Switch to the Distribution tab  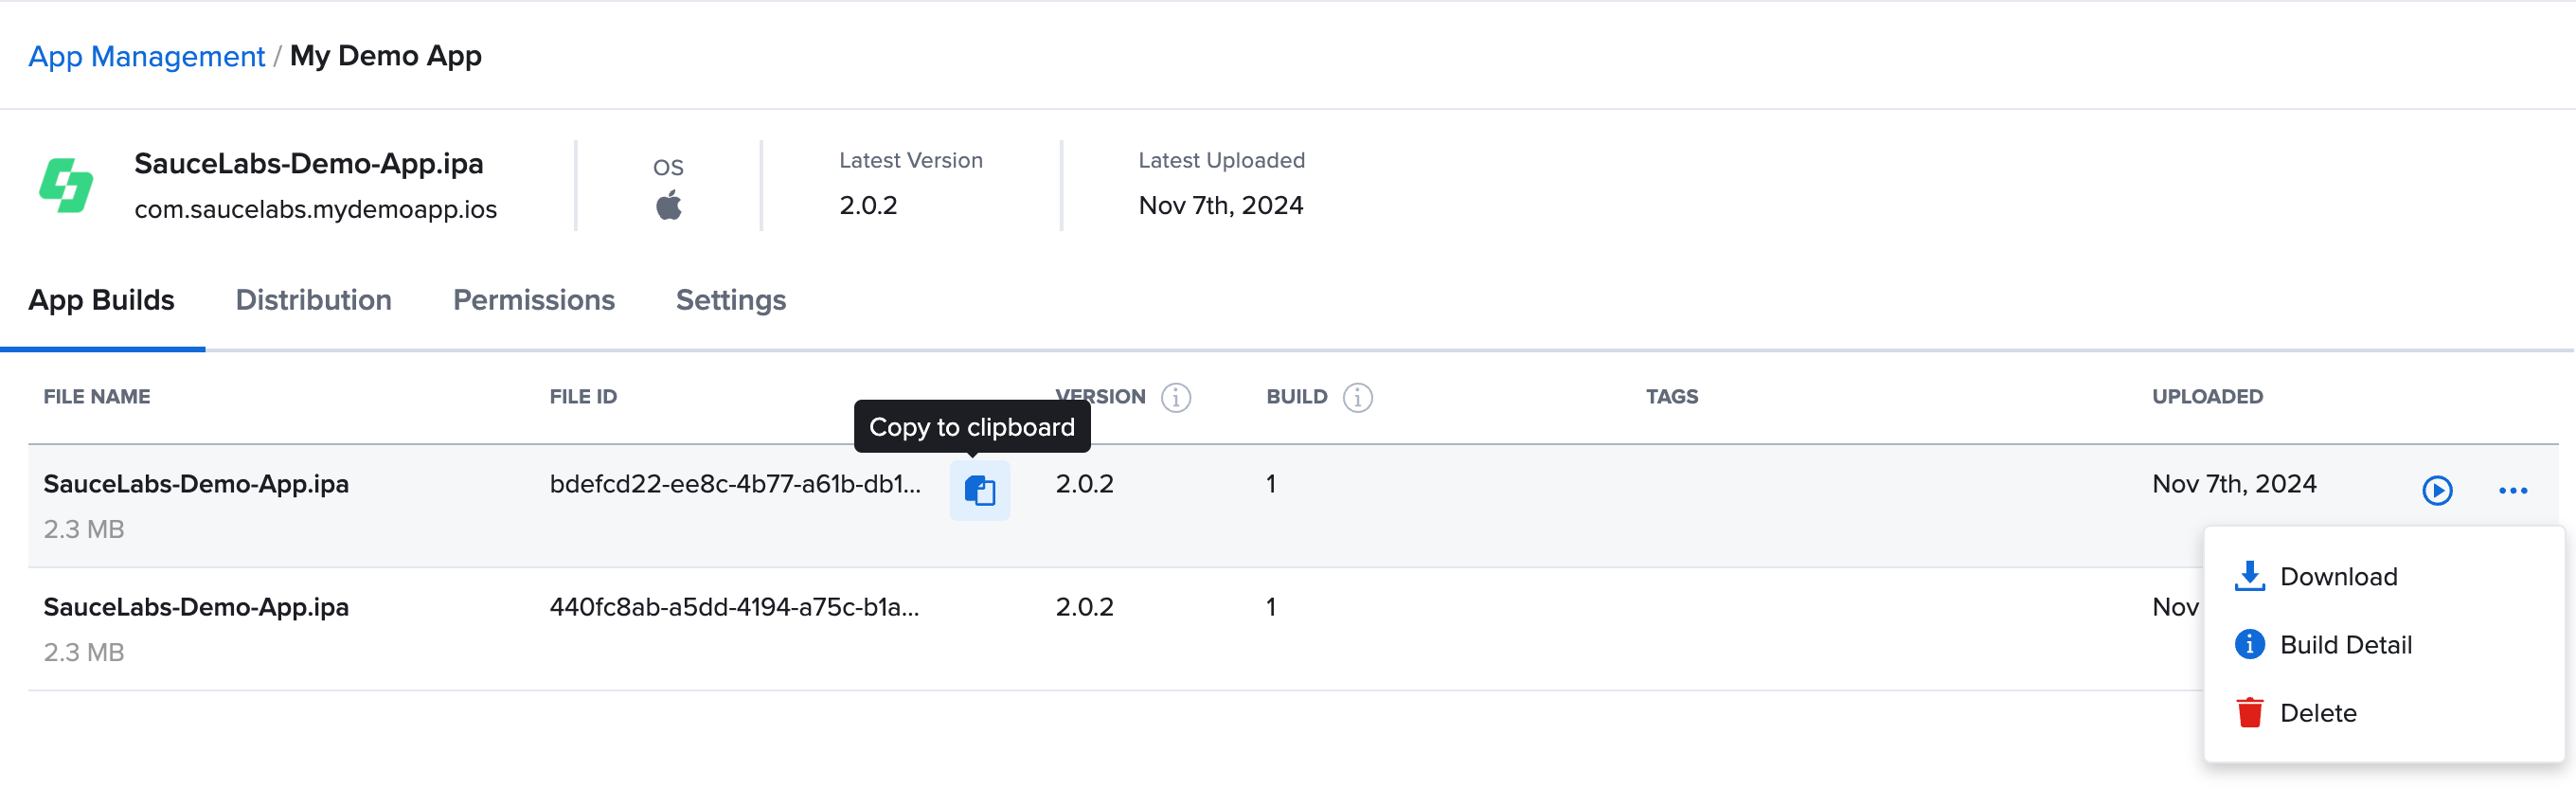click(x=313, y=300)
